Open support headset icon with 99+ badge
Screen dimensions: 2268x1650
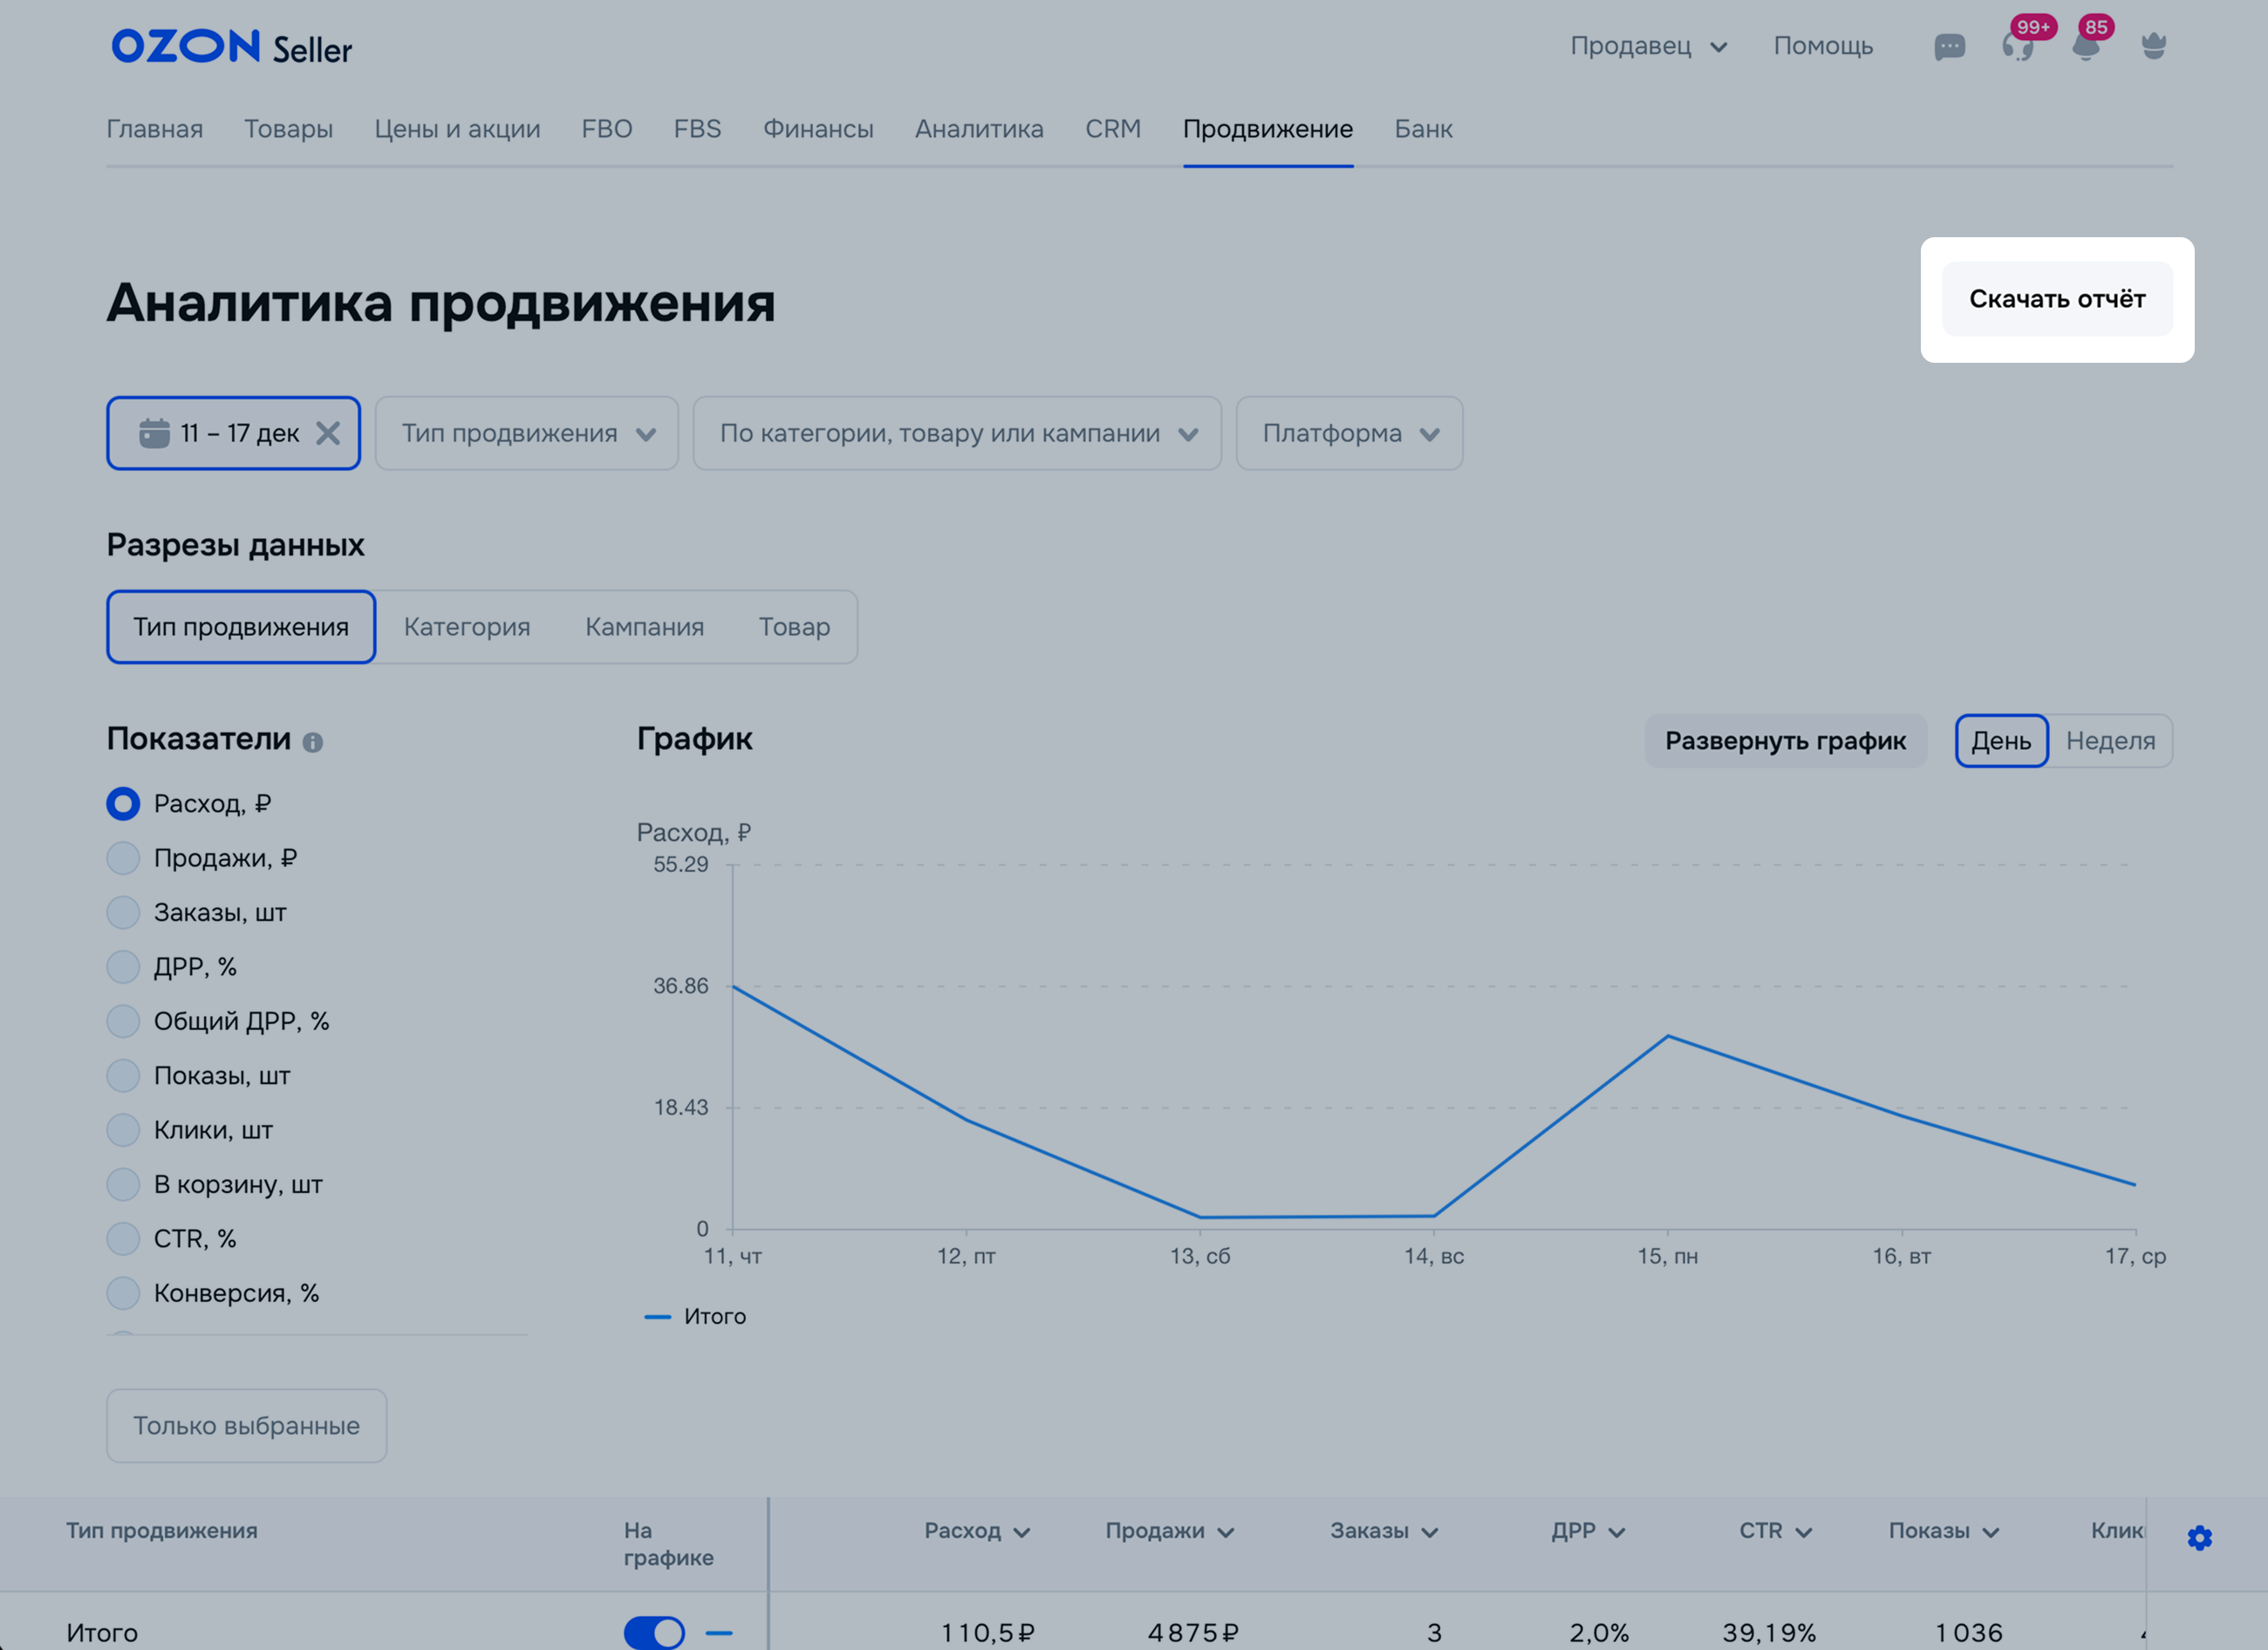(x=2017, y=47)
